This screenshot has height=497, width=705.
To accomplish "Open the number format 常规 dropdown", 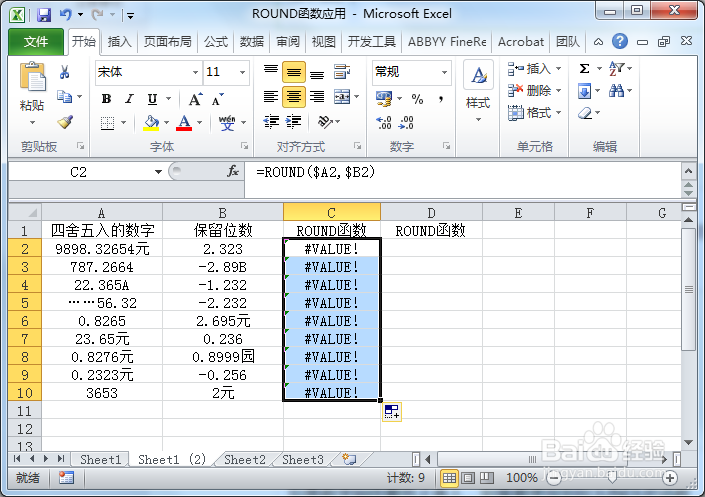I will pyautogui.click(x=444, y=72).
